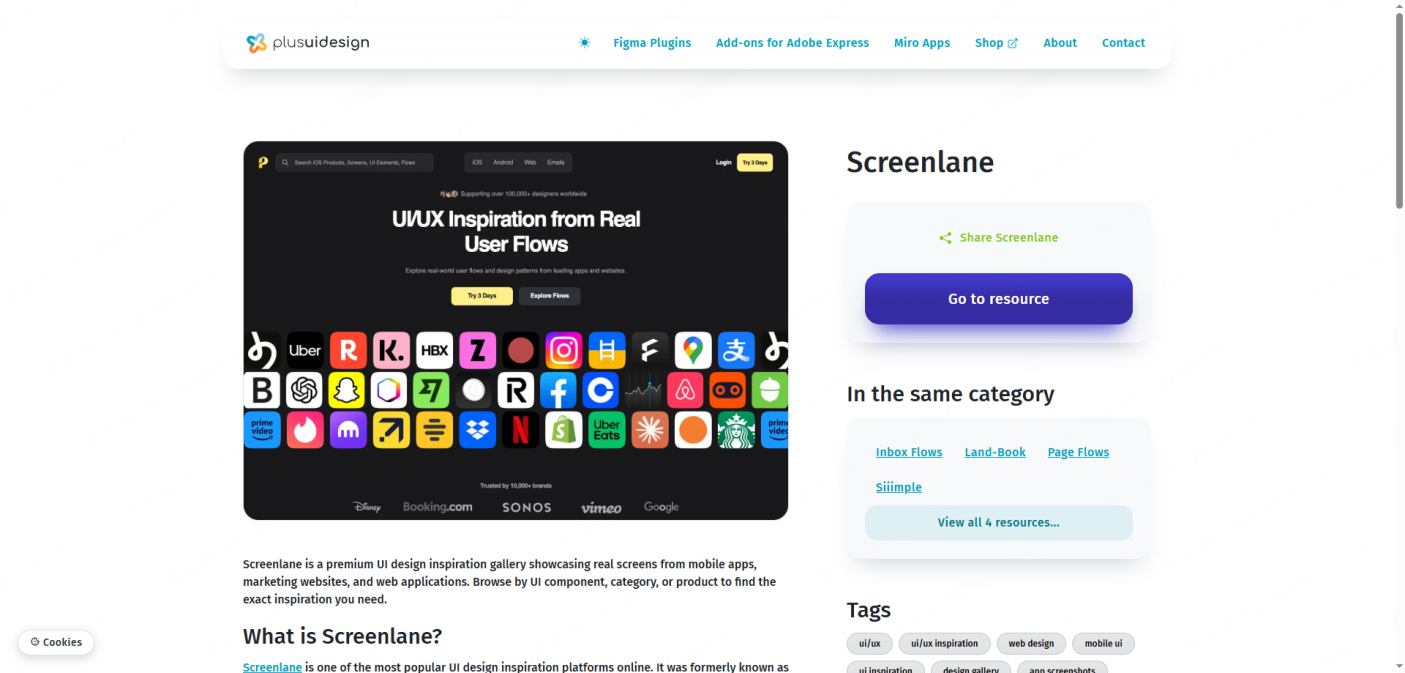Click the Shopify bag icon in the preview
This screenshot has height=673, width=1405.
pyautogui.click(x=564, y=430)
